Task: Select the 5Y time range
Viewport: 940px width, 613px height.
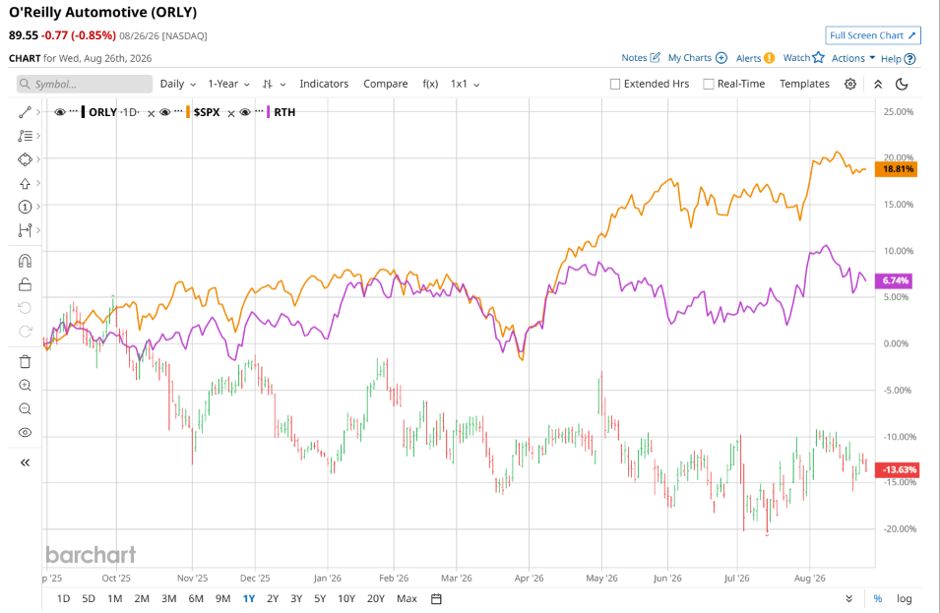Action: pos(320,598)
